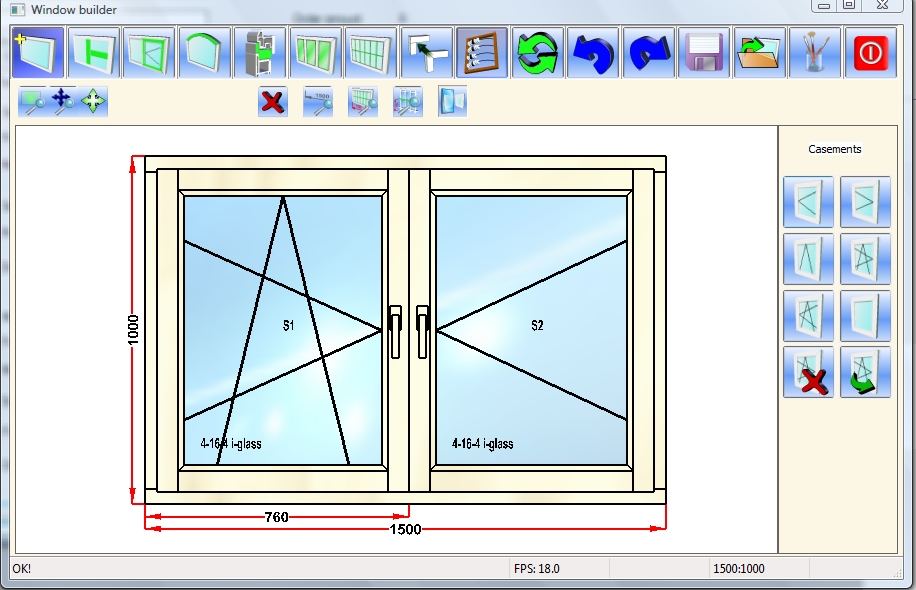Select the green H-shaped mullion tool
916x590 pixels.
click(93, 53)
